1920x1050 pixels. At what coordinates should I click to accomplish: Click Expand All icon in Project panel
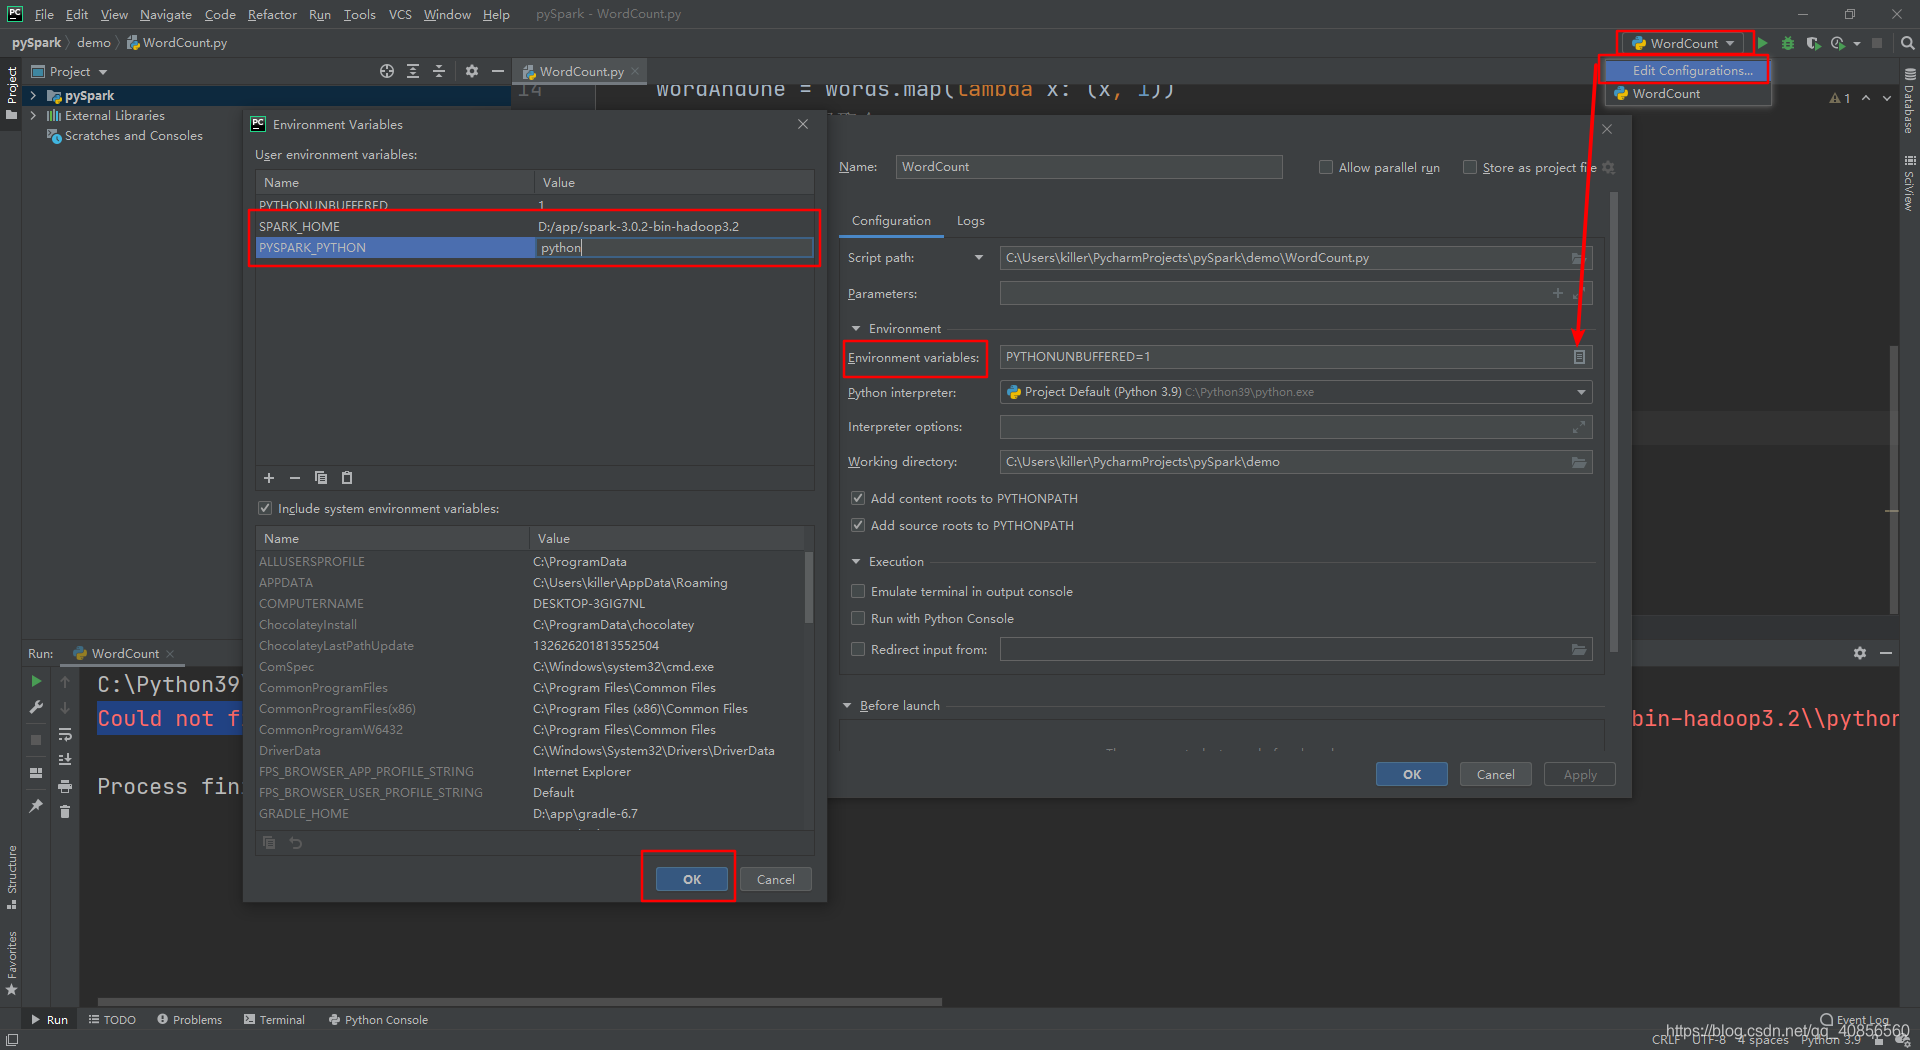(413, 71)
